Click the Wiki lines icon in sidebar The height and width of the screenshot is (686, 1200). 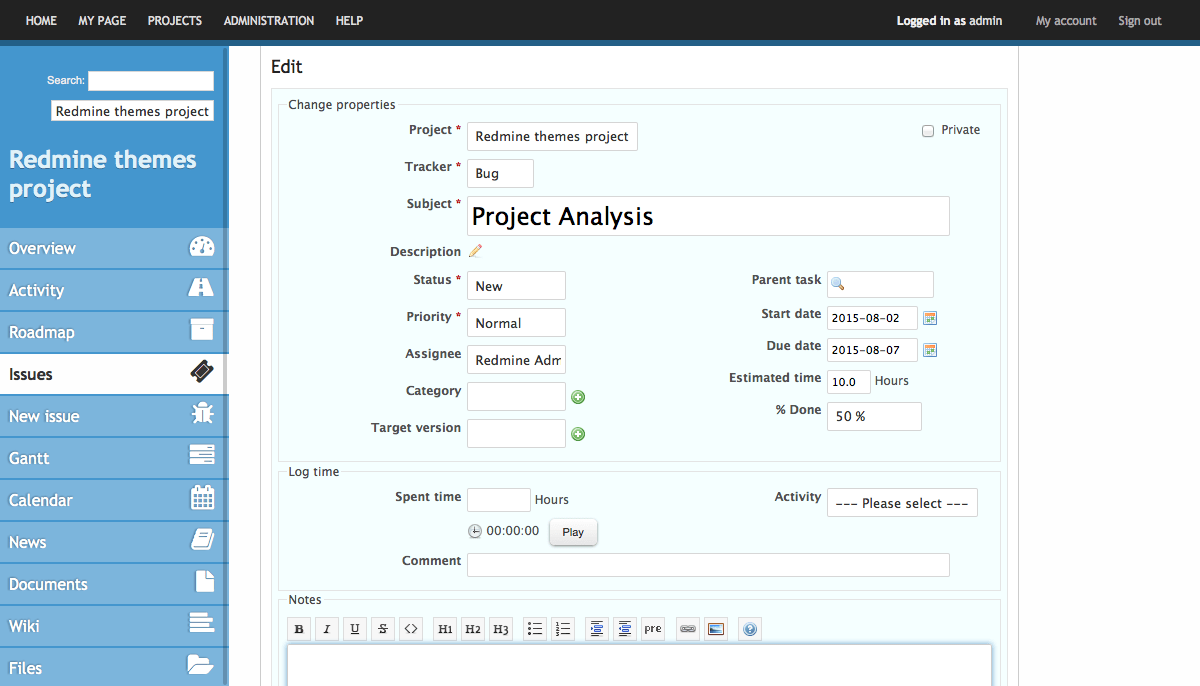(x=202, y=624)
